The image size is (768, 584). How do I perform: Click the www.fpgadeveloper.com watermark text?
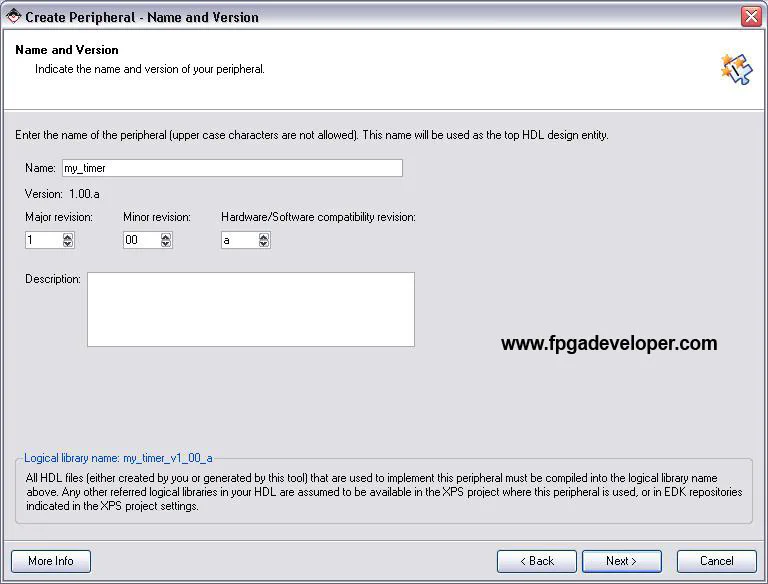click(x=608, y=344)
